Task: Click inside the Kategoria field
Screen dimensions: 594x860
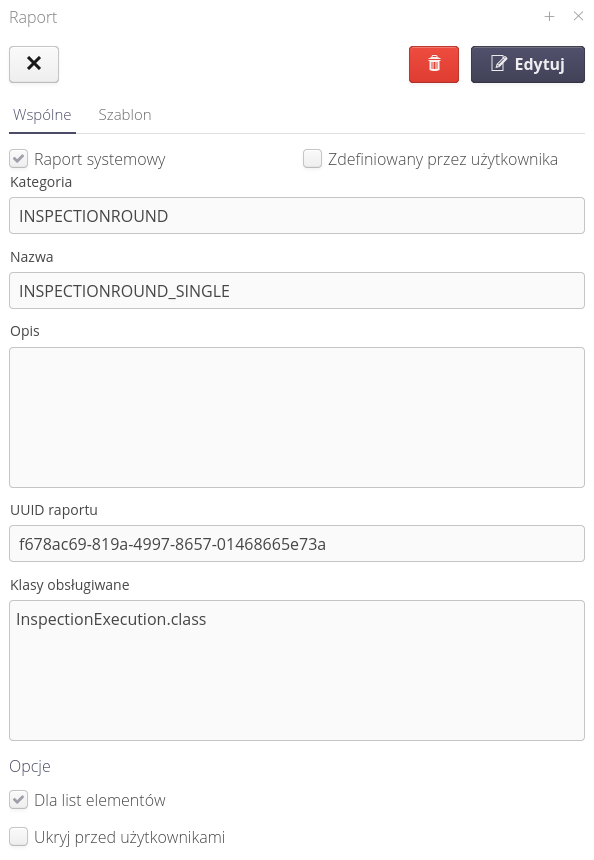Action: tap(297, 215)
